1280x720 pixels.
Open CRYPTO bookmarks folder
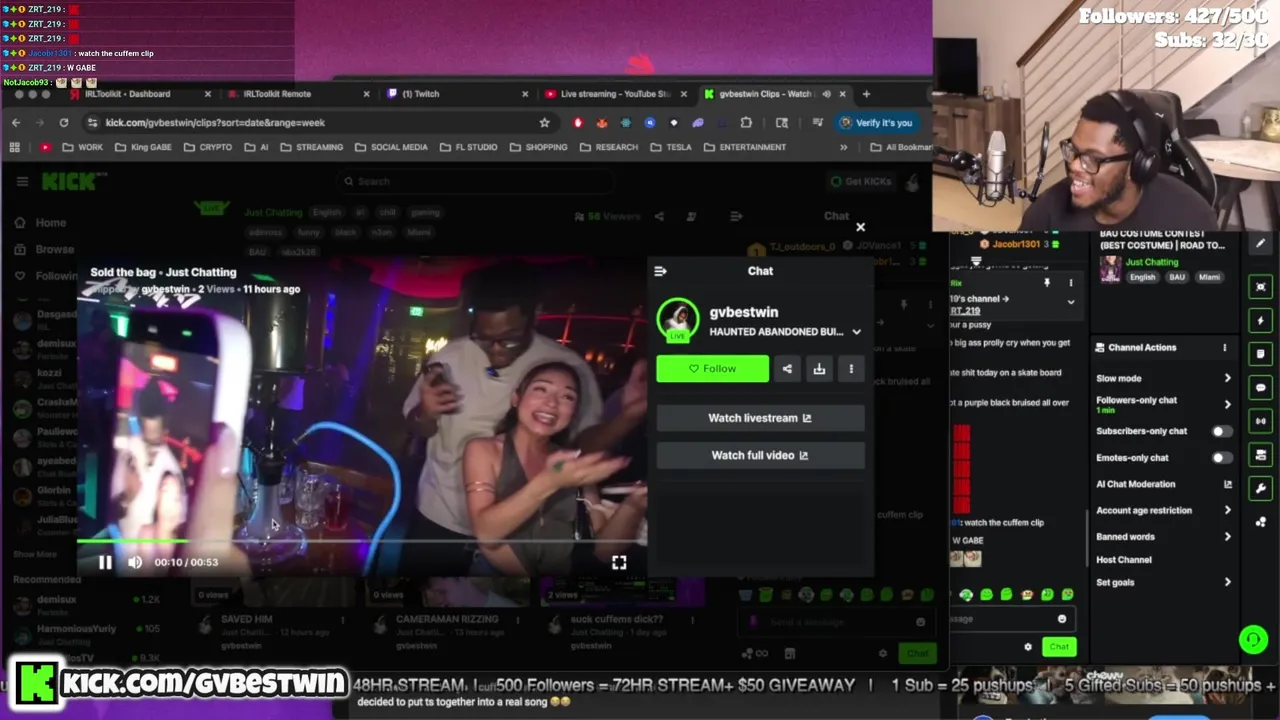[208, 147]
